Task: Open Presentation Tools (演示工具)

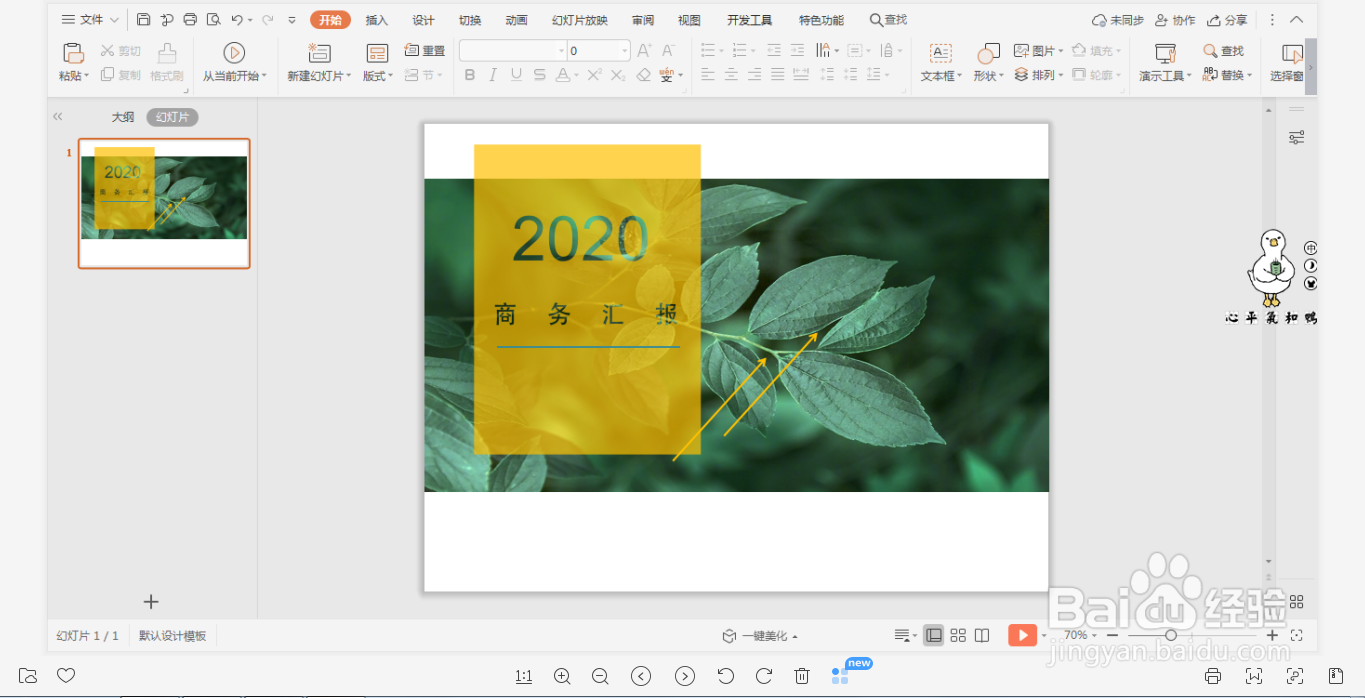Action: [1165, 62]
